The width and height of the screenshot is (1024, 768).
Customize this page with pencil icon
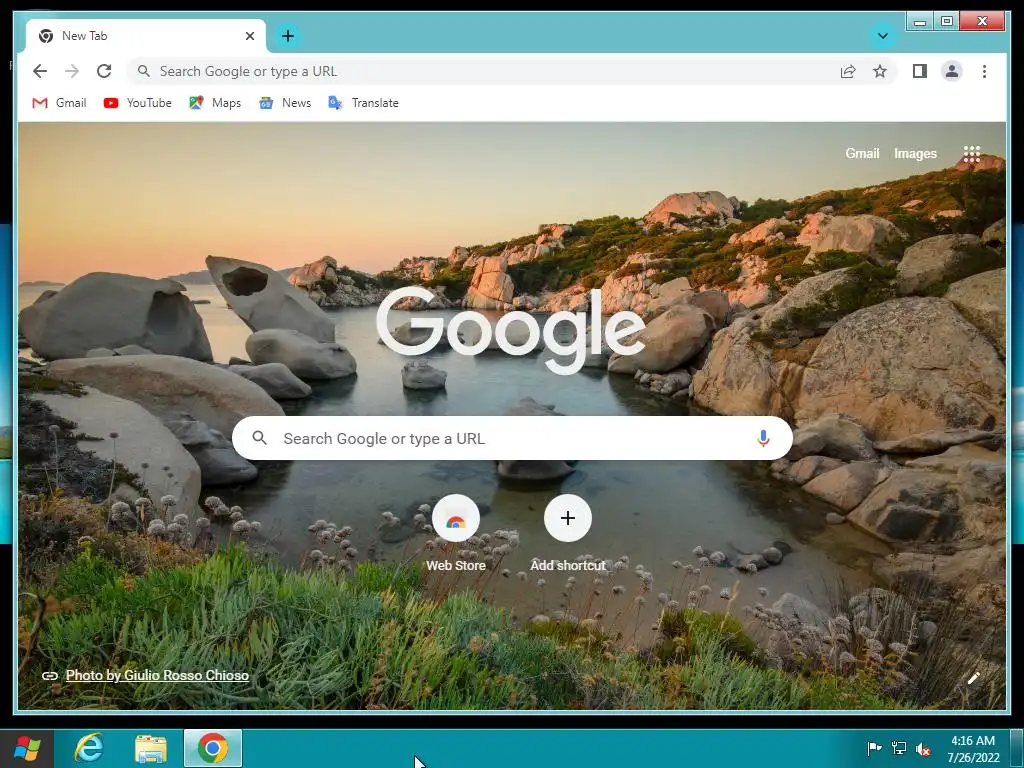pos(973,678)
